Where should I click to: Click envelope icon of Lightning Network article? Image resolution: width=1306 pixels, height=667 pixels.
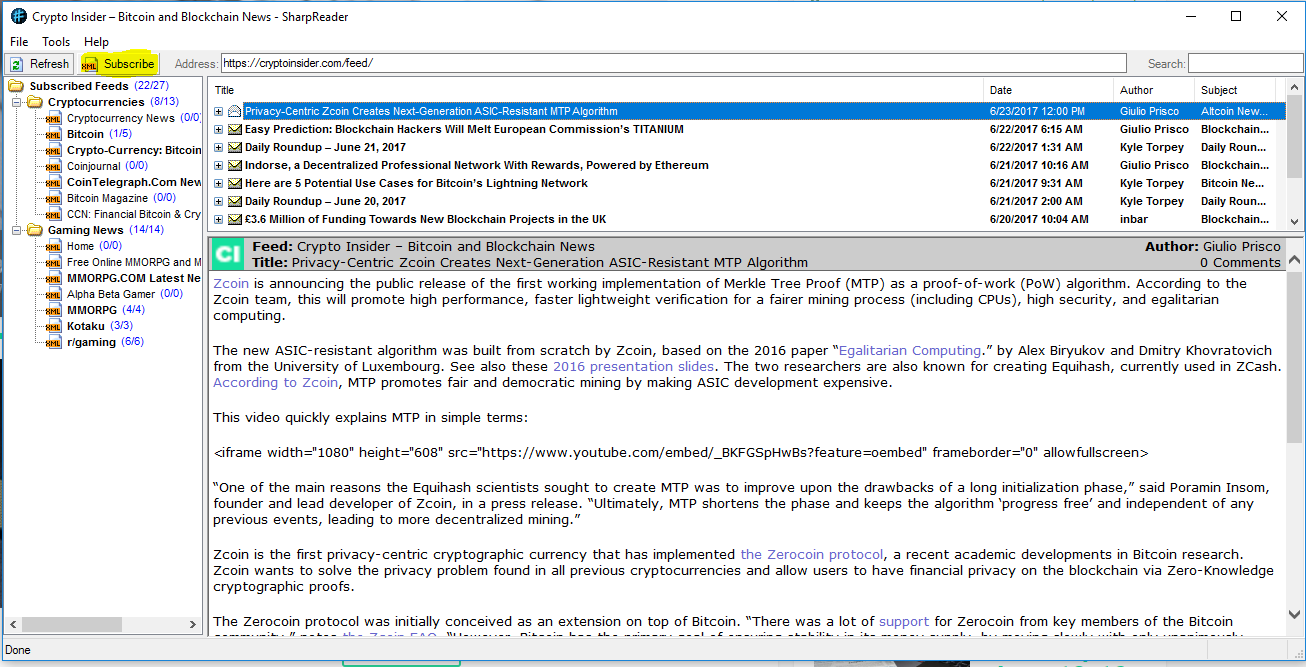235,183
